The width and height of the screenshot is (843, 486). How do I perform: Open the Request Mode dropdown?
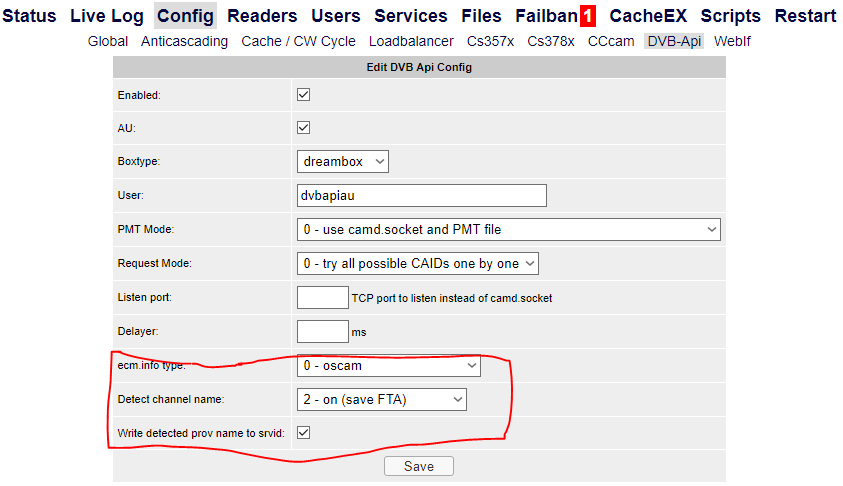418,263
